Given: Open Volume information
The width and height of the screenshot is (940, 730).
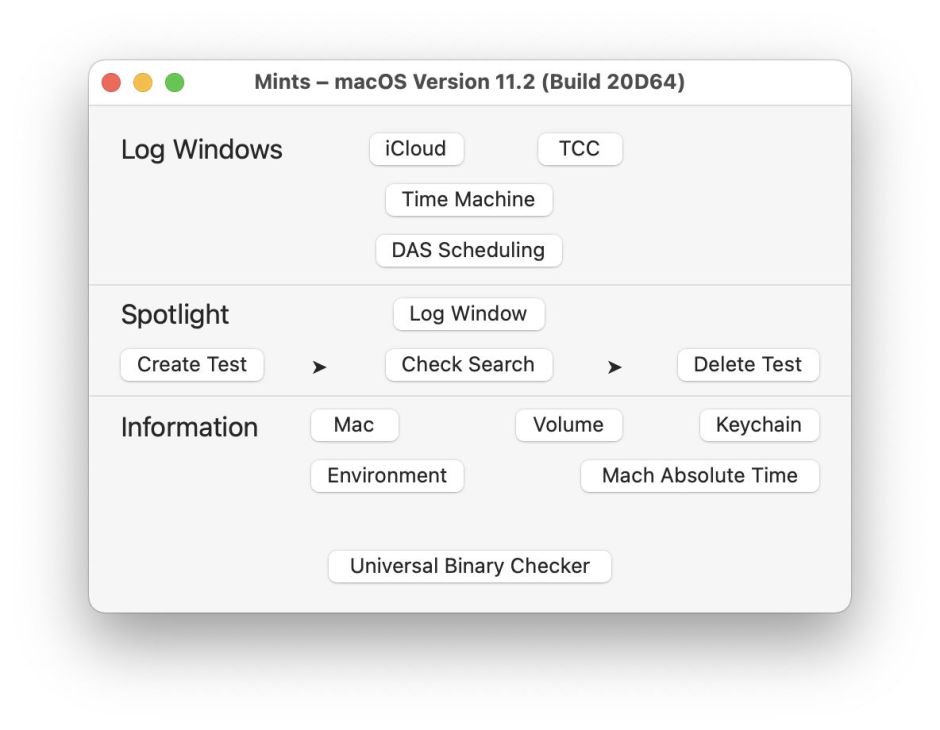Looking at the screenshot, I should (568, 425).
